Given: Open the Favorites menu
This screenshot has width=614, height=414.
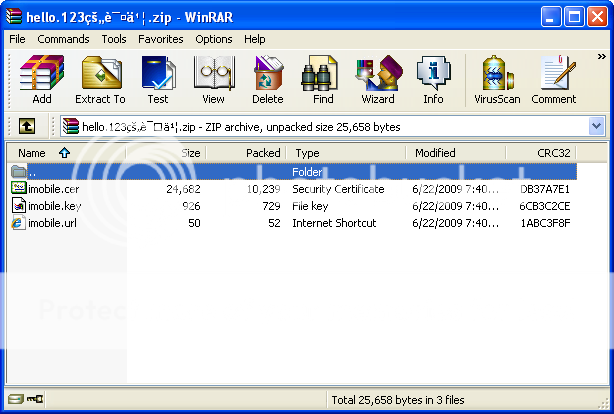Looking at the screenshot, I should point(161,39).
